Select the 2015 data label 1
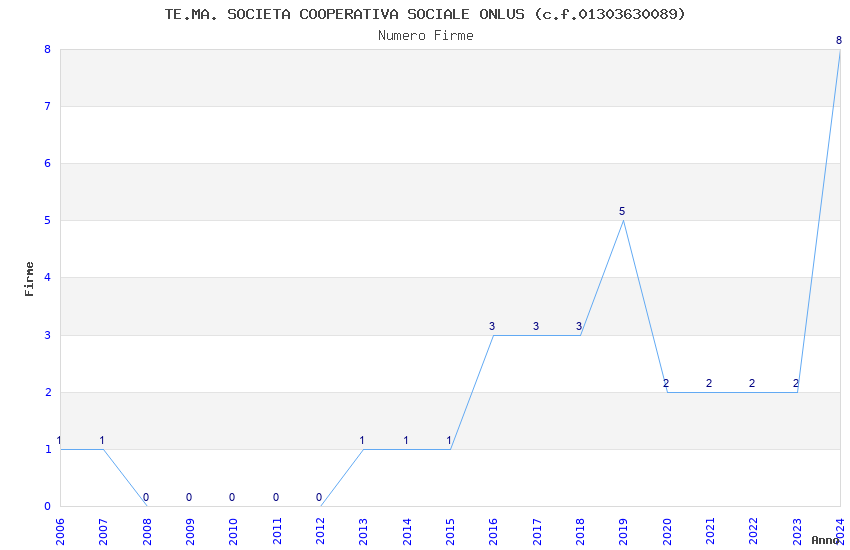Viewport: 850px width, 550px height. pos(449,441)
